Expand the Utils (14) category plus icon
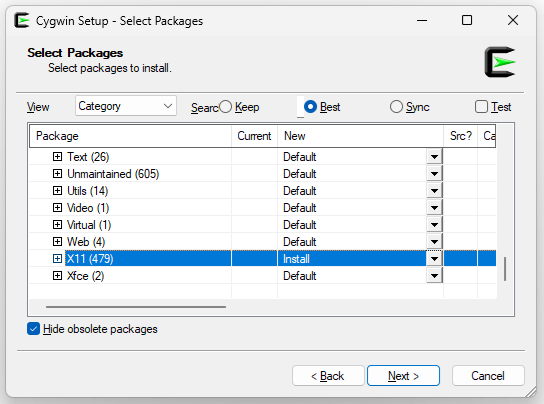 (57, 191)
